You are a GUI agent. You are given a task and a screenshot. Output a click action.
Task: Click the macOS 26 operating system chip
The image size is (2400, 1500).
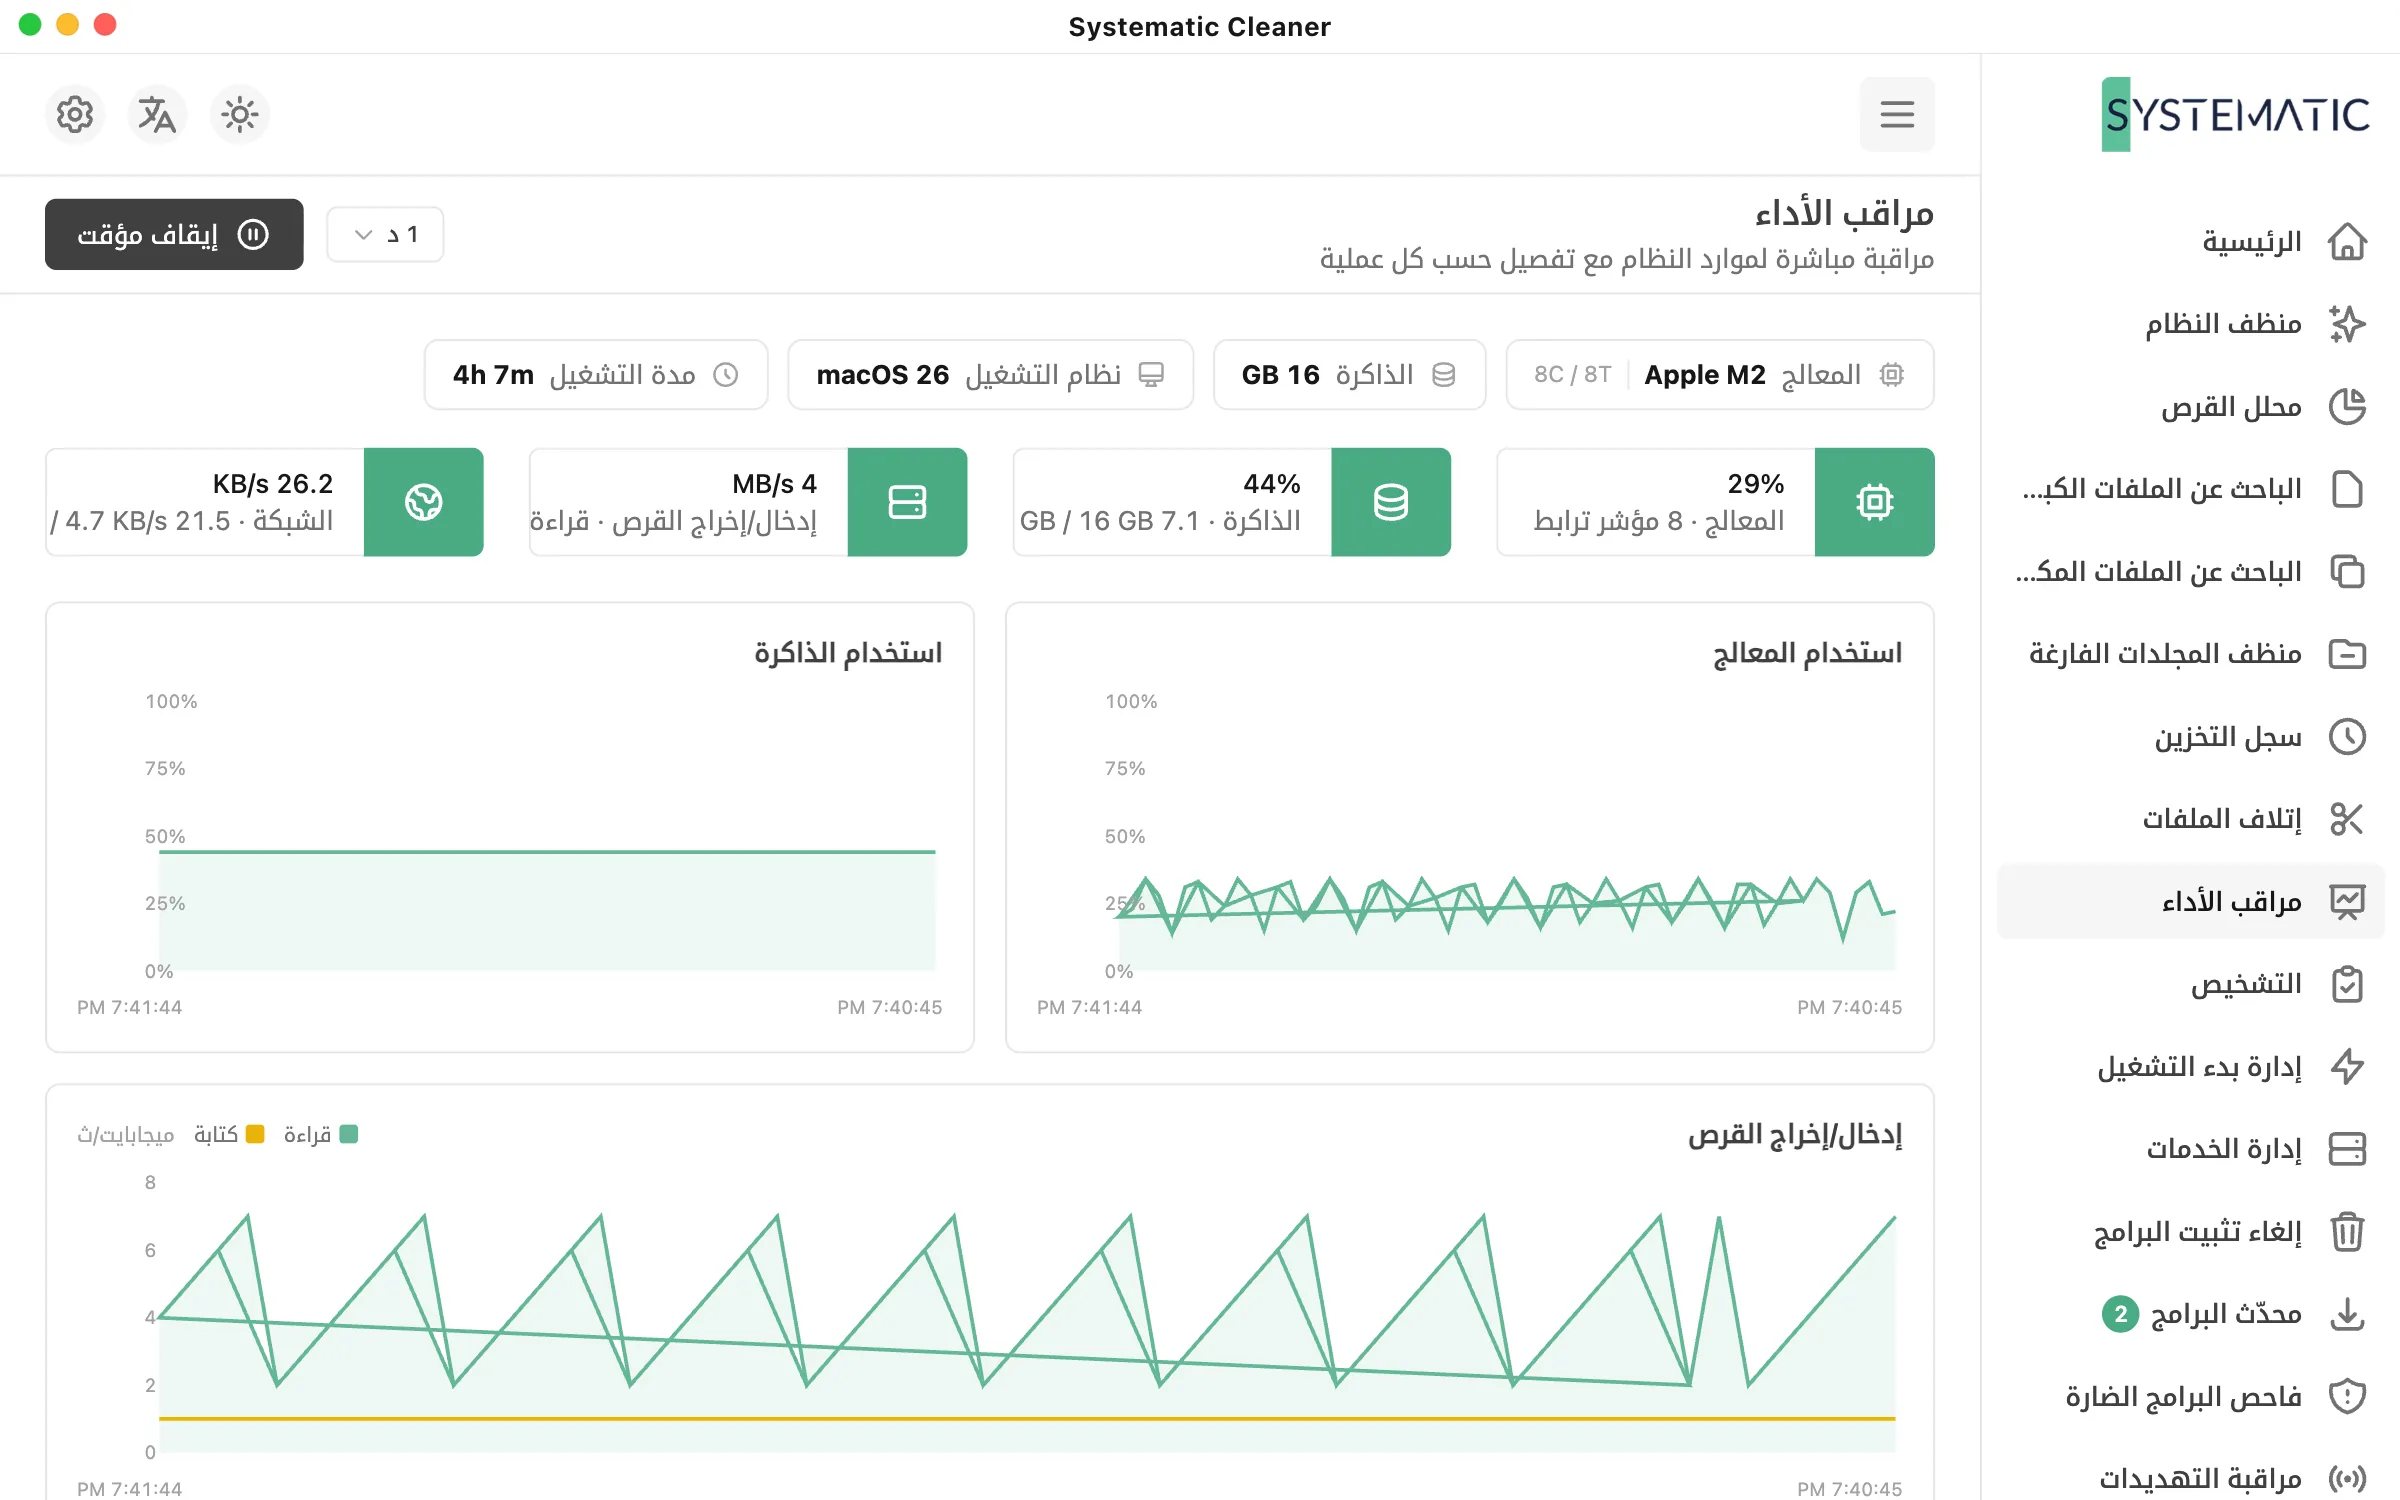990,375
